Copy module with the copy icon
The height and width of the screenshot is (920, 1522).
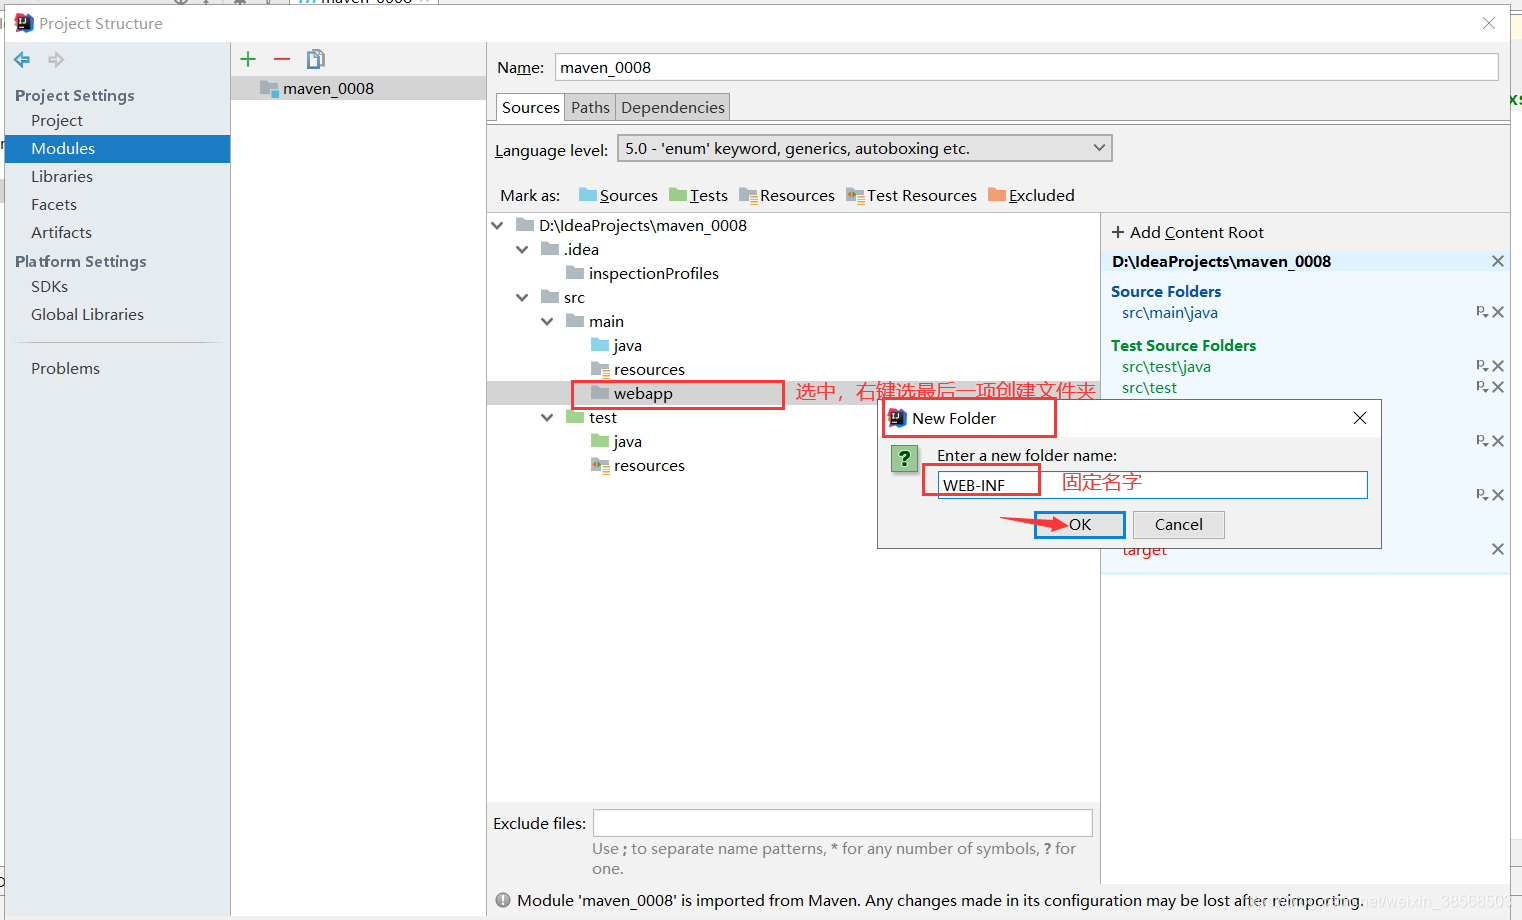point(316,59)
